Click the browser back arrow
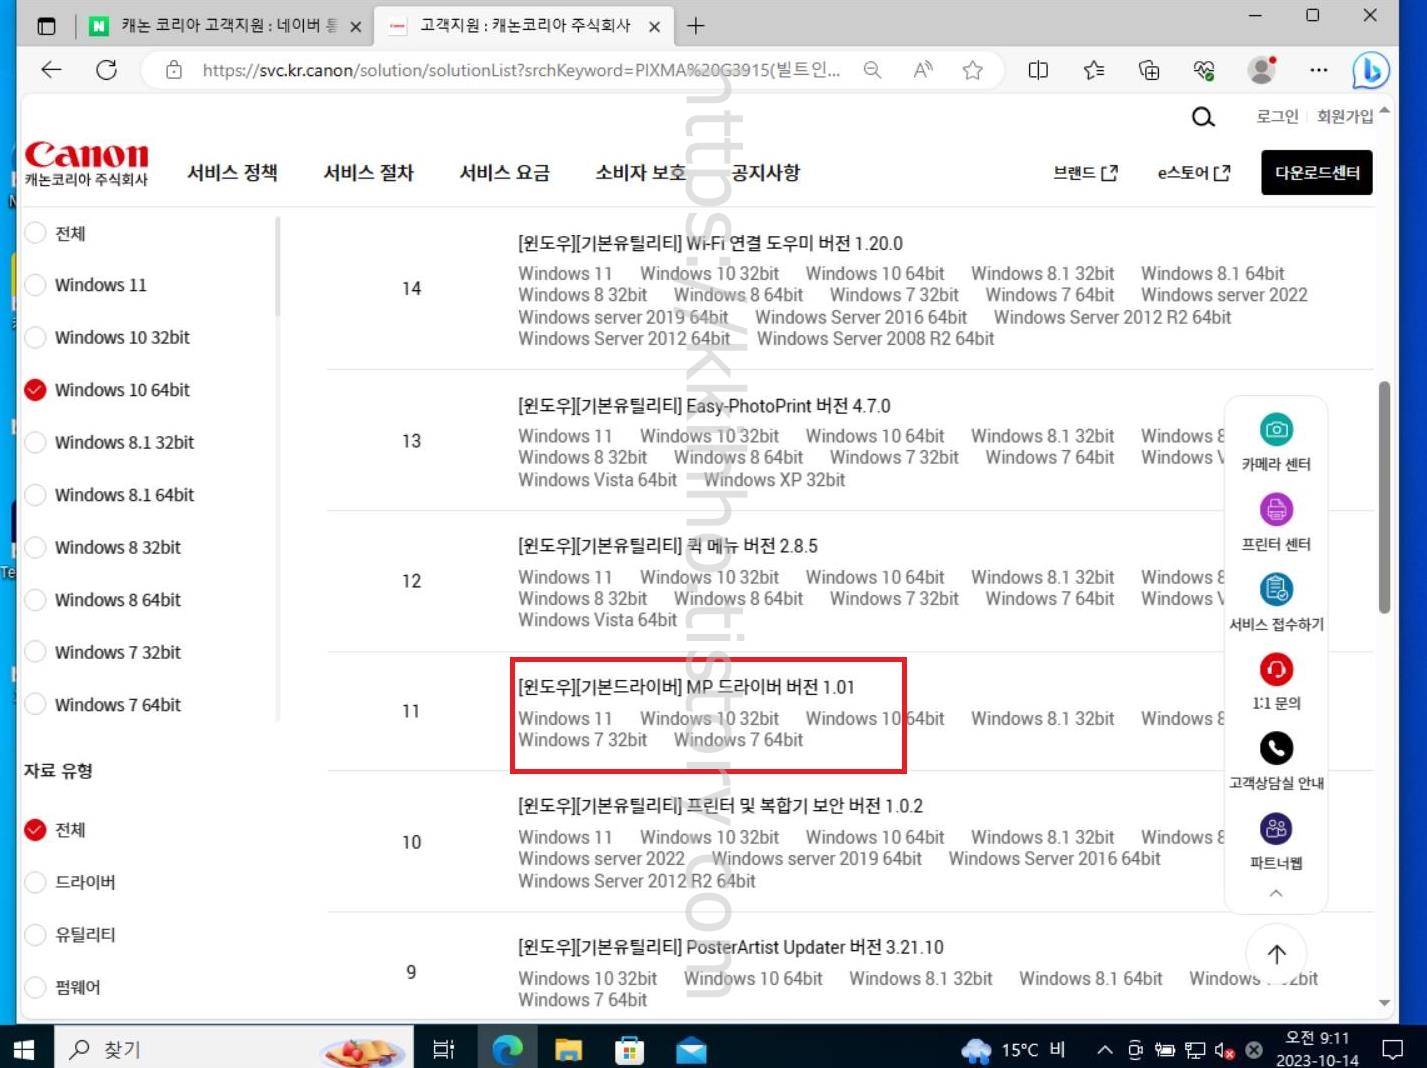The width and height of the screenshot is (1427, 1068). tap(51, 70)
